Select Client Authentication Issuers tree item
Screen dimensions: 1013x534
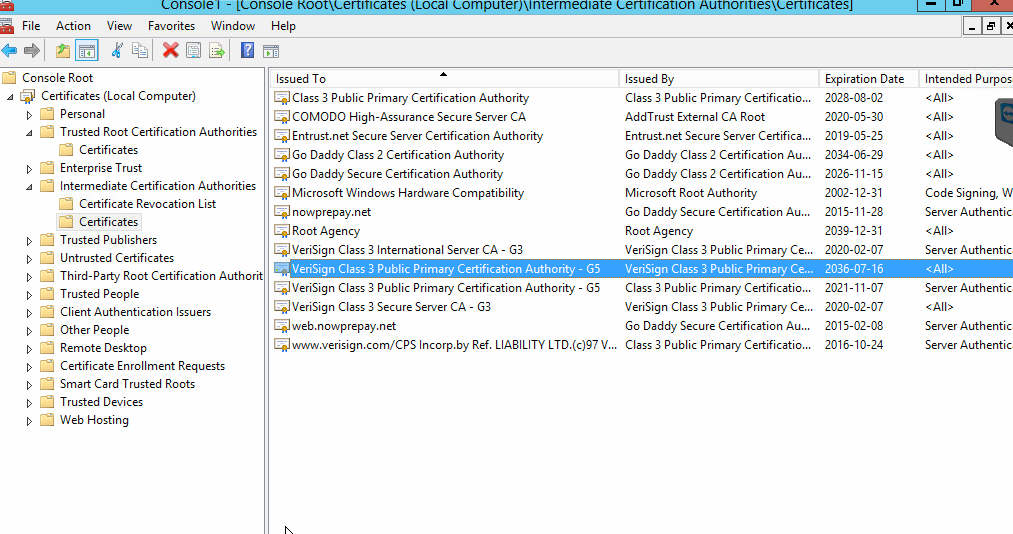[135, 312]
